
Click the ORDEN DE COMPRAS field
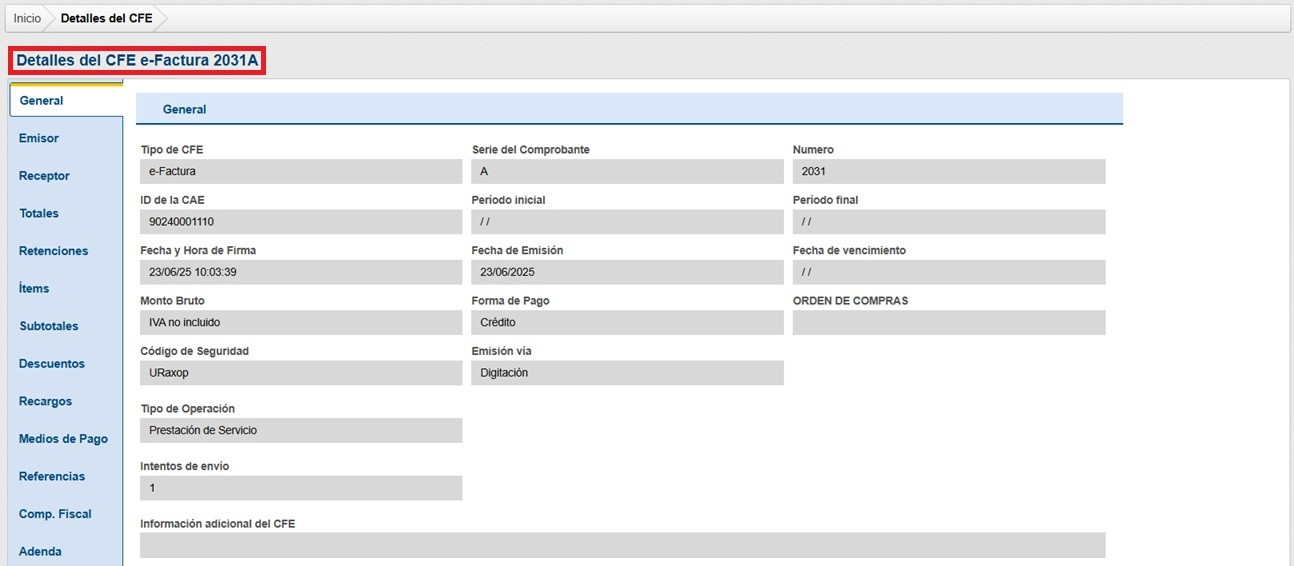tap(949, 323)
